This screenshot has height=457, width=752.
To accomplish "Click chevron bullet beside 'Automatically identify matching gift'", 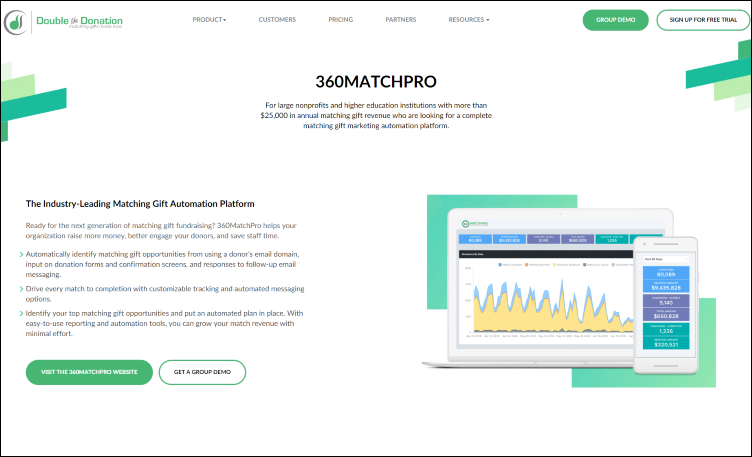I will (x=22, y=255).
